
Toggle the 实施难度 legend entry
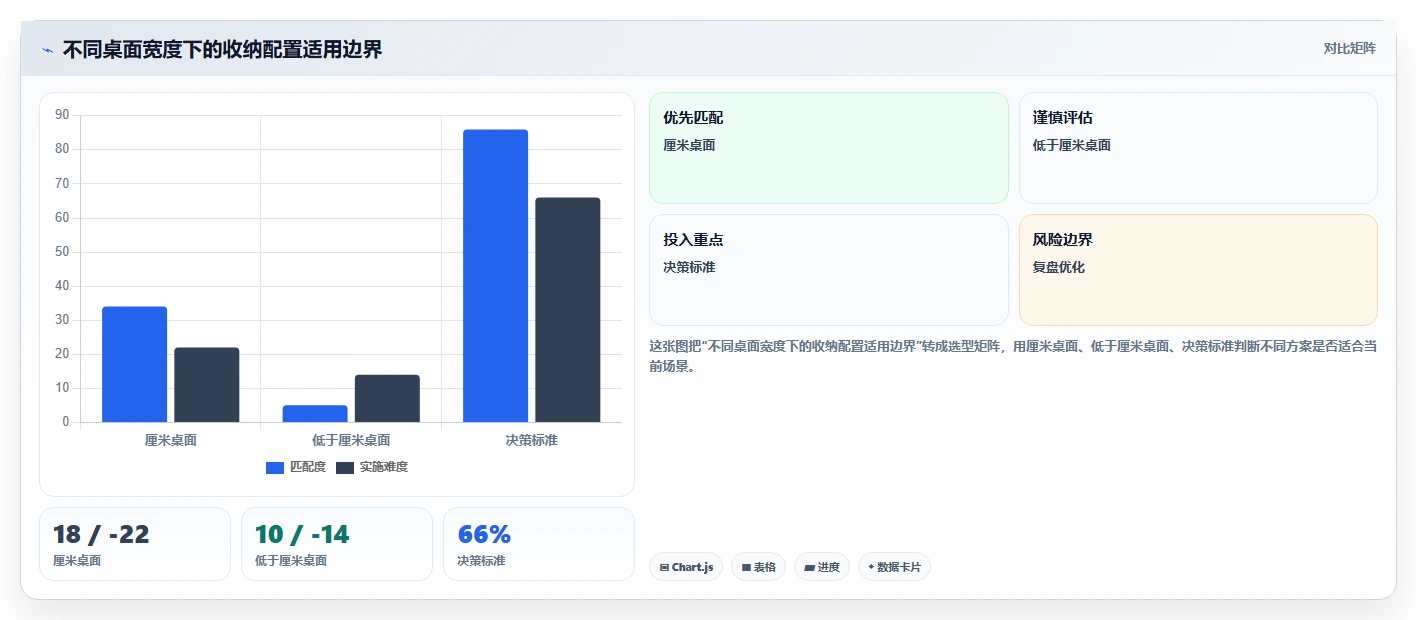(372, 467)
